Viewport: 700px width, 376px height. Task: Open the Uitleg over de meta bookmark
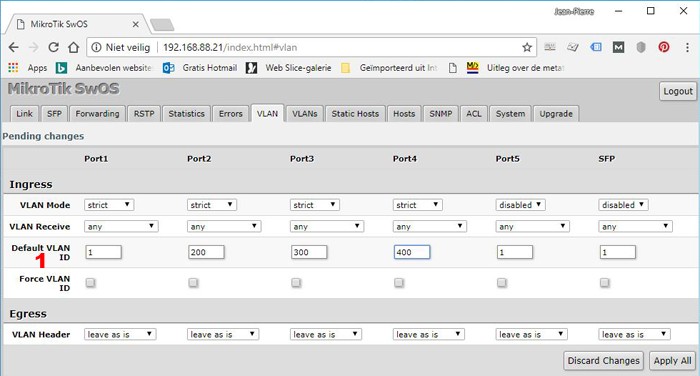515,68
